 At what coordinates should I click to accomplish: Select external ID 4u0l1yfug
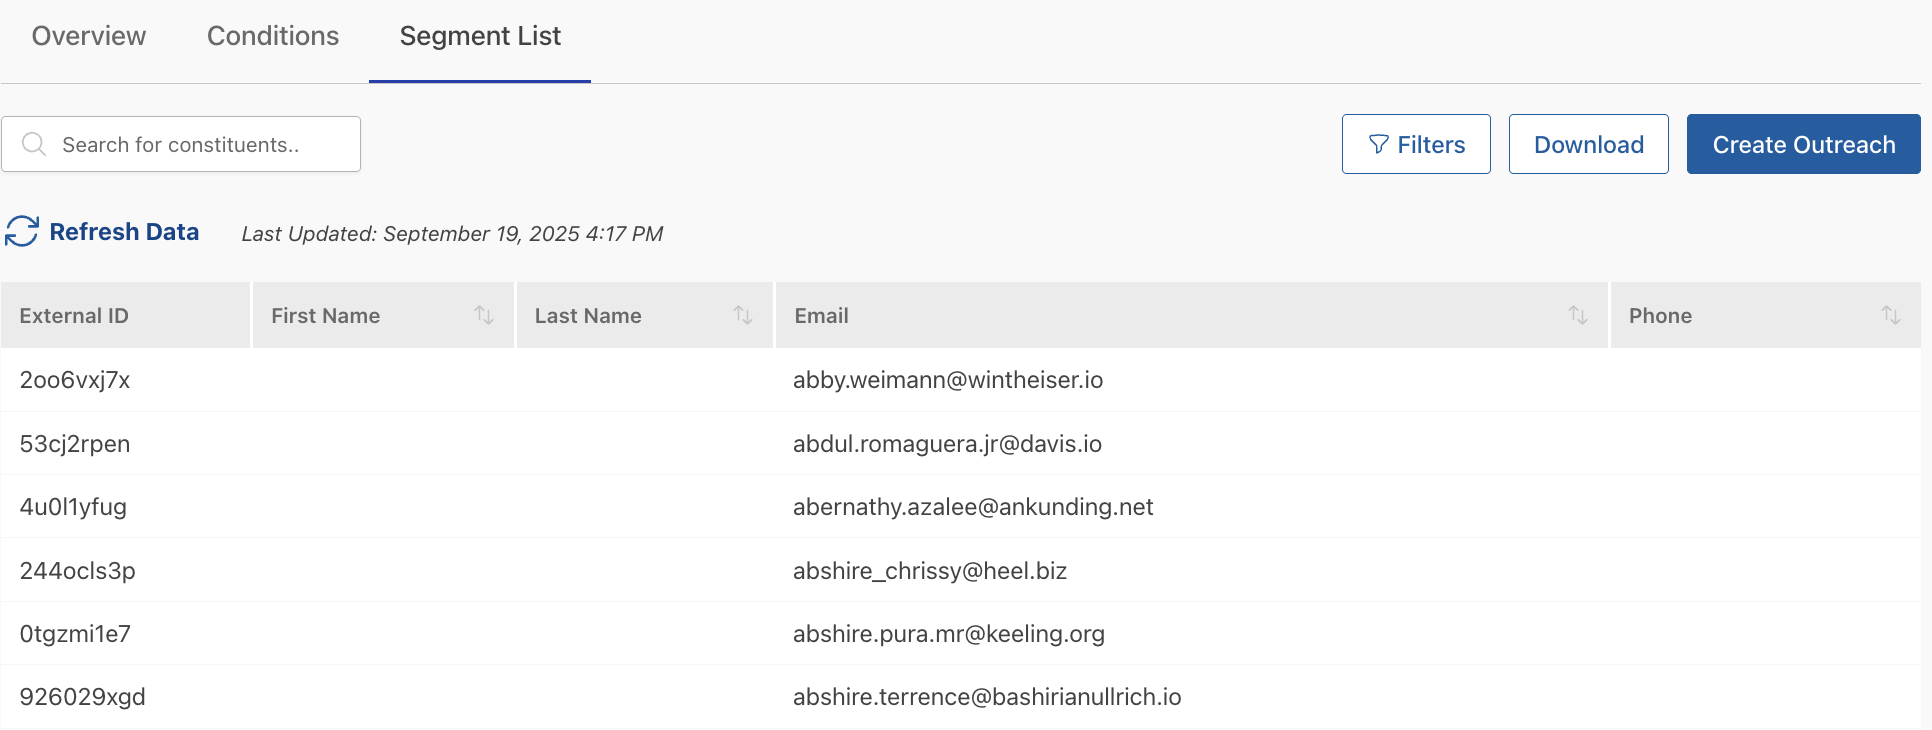click(x=73, y=507)
